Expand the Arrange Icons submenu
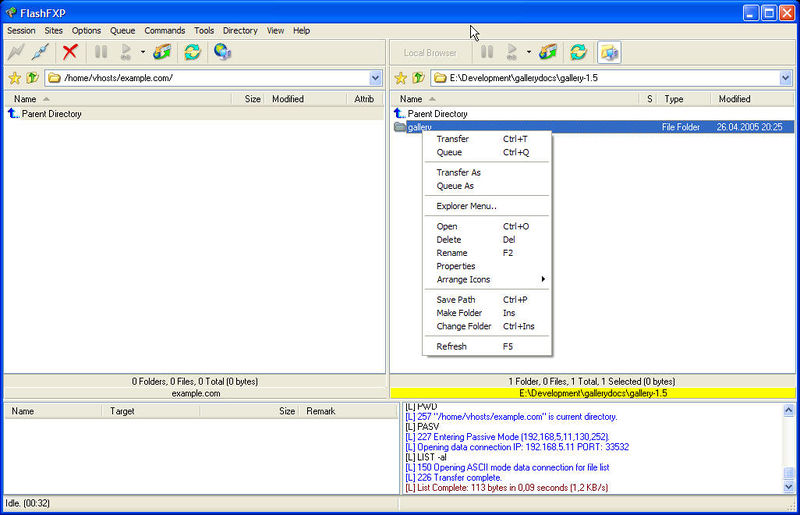The width and height of the screenshot is (800, 515). coord(487,279)
